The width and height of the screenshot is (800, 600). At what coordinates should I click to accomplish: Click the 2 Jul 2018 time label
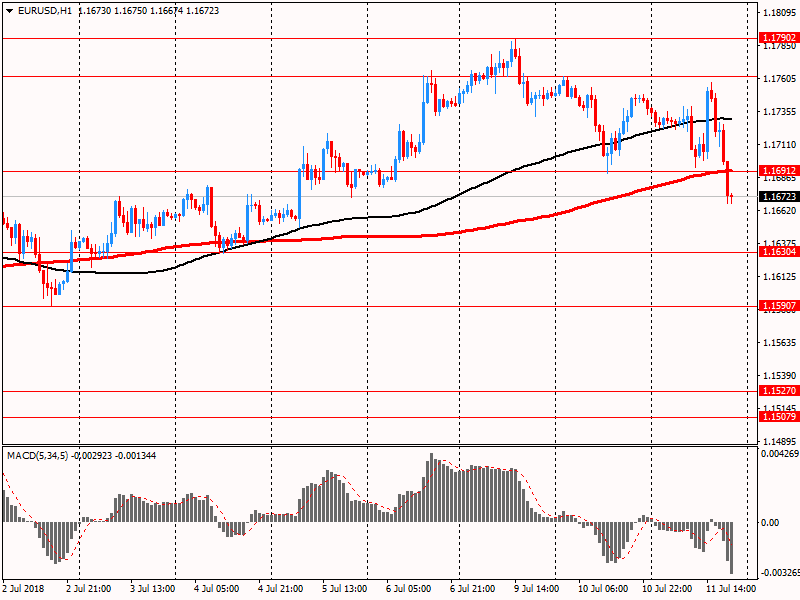click(23, 589)
